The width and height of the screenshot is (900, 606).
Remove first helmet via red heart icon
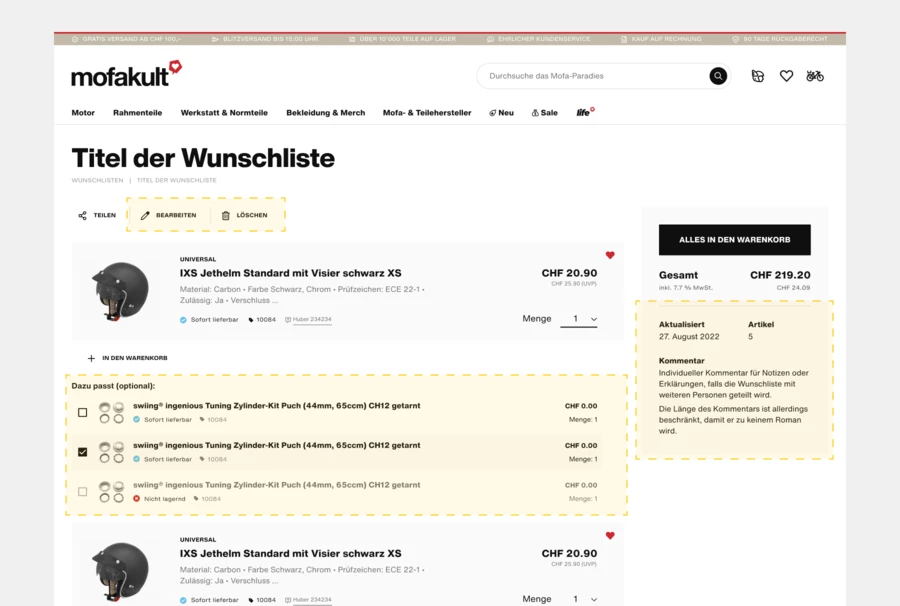[610, 255]
